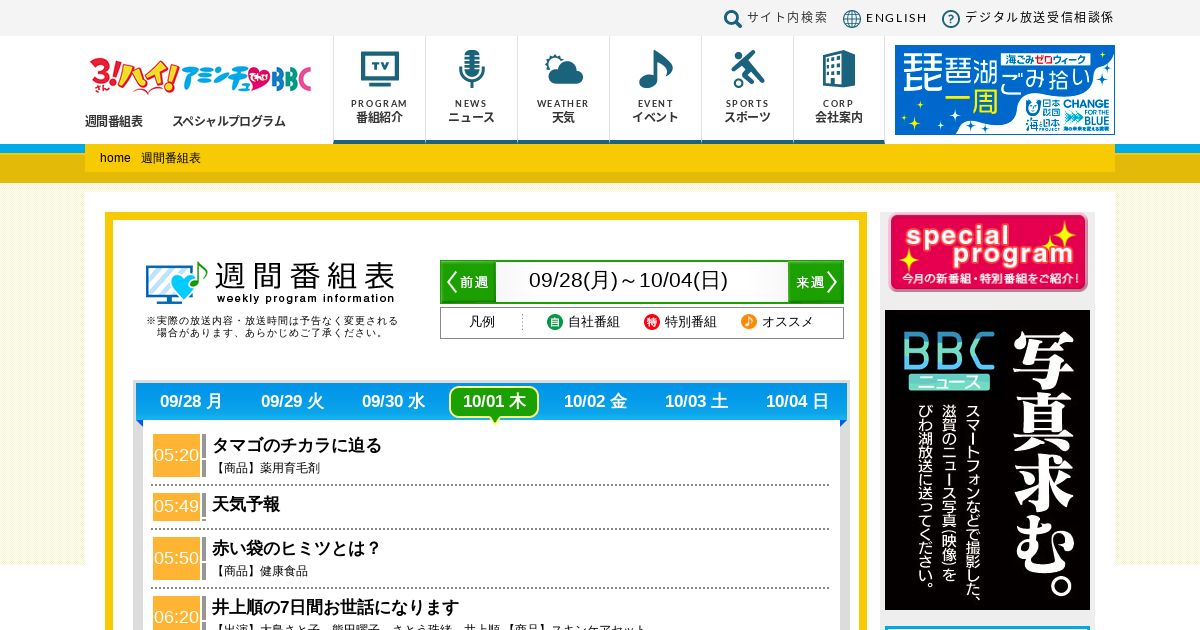Select the 09/29 火 tab
The height and width of the screenshot is (630, 1200).
coord(292,402)
